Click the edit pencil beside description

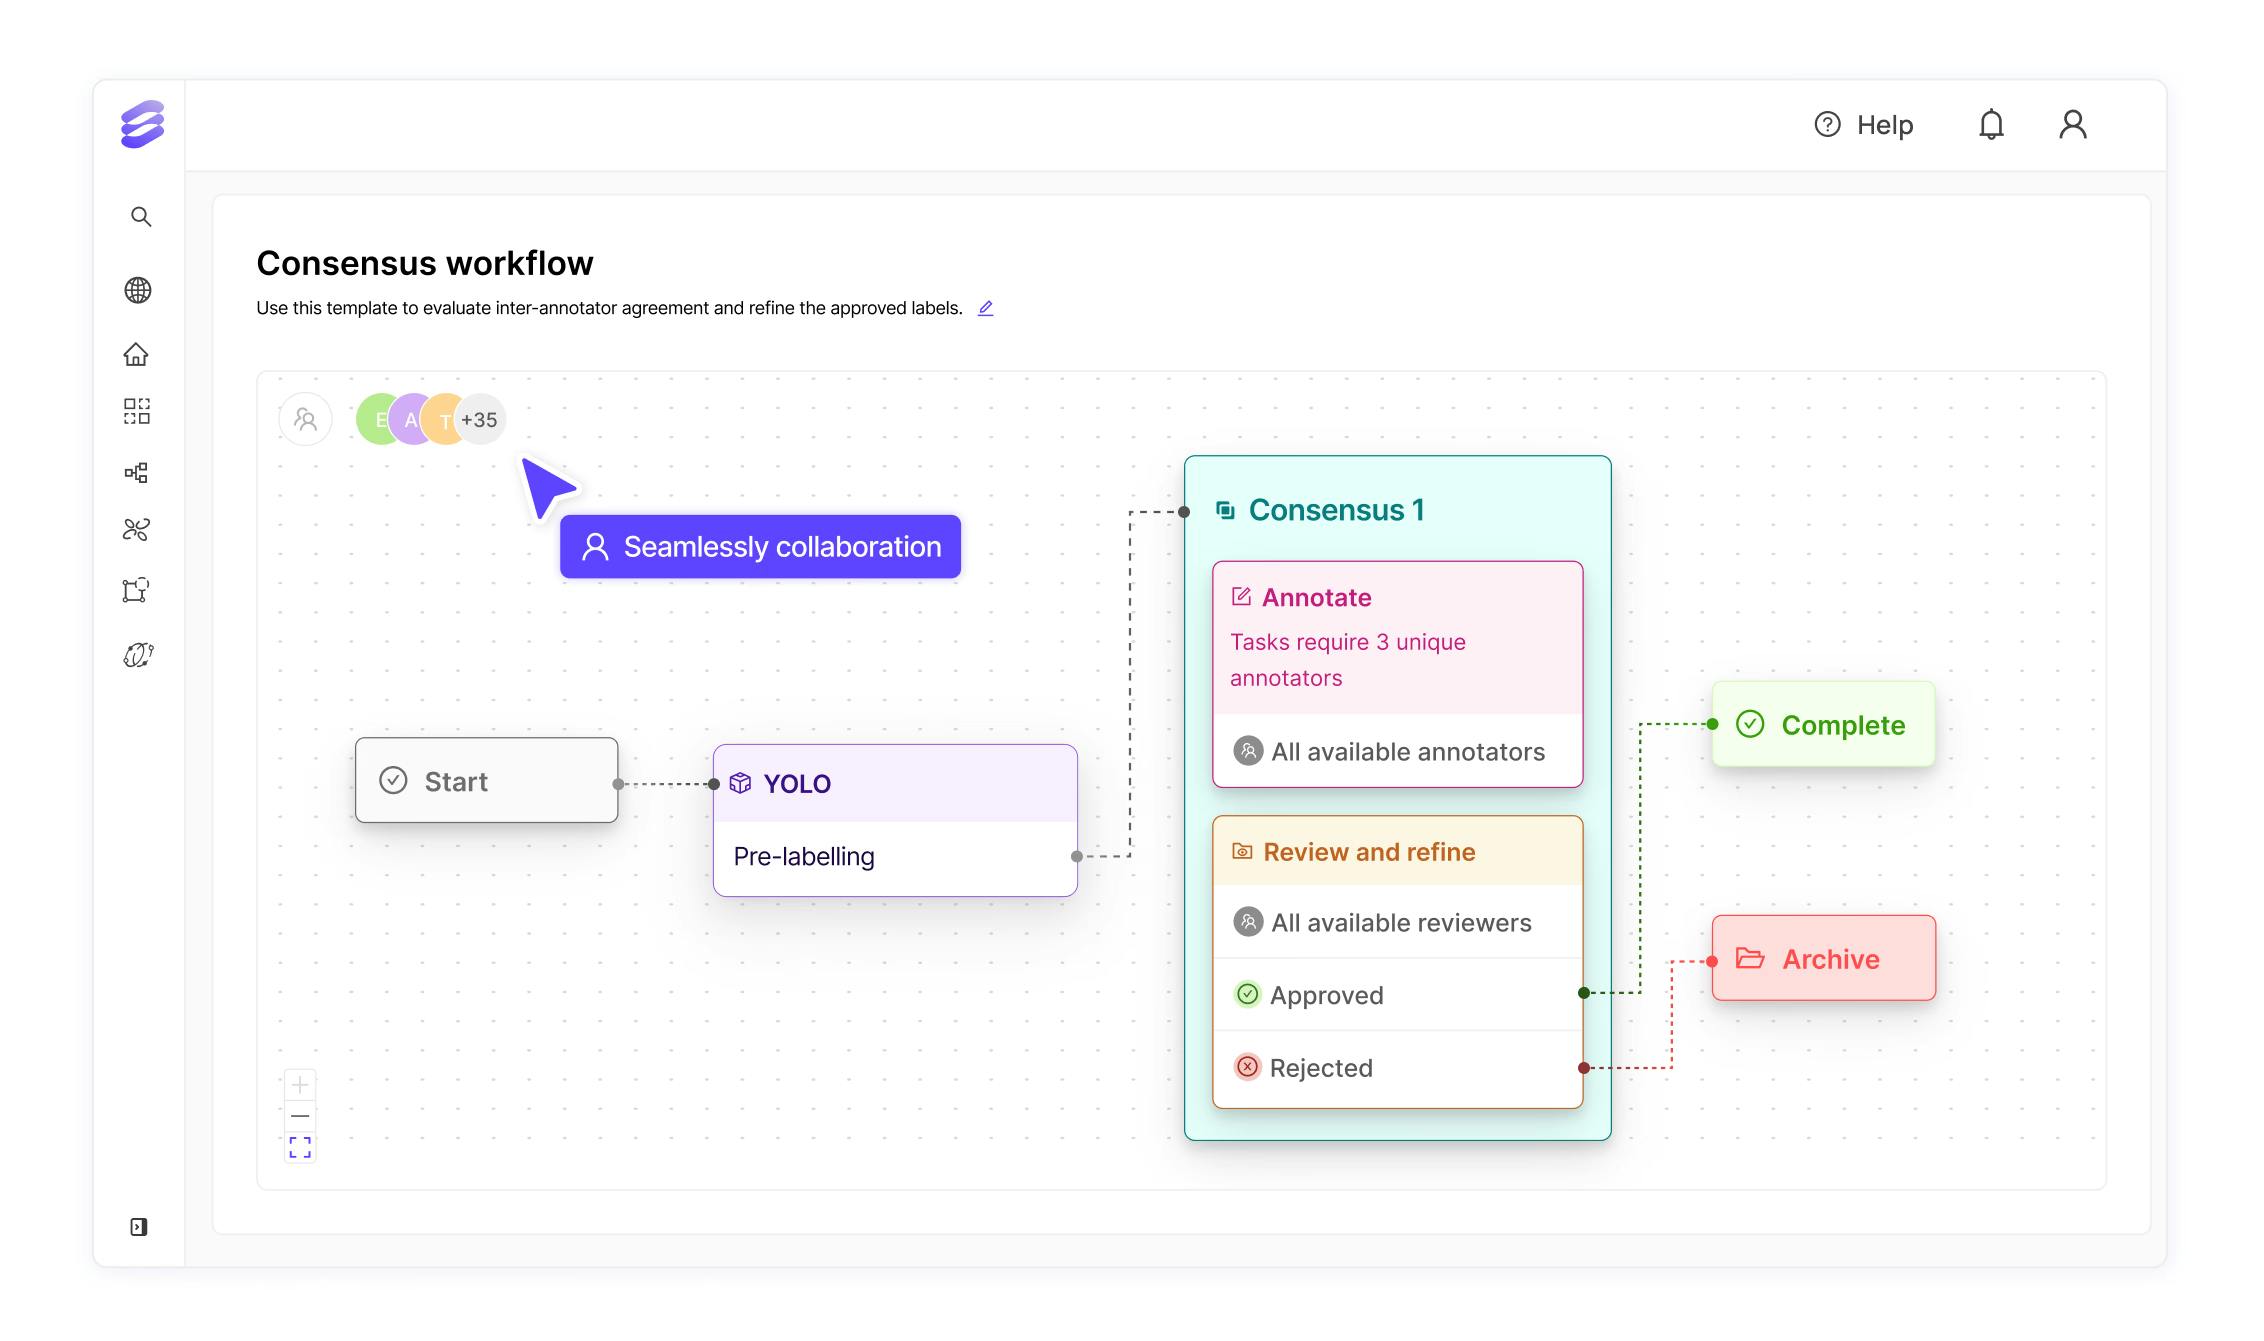985,308
